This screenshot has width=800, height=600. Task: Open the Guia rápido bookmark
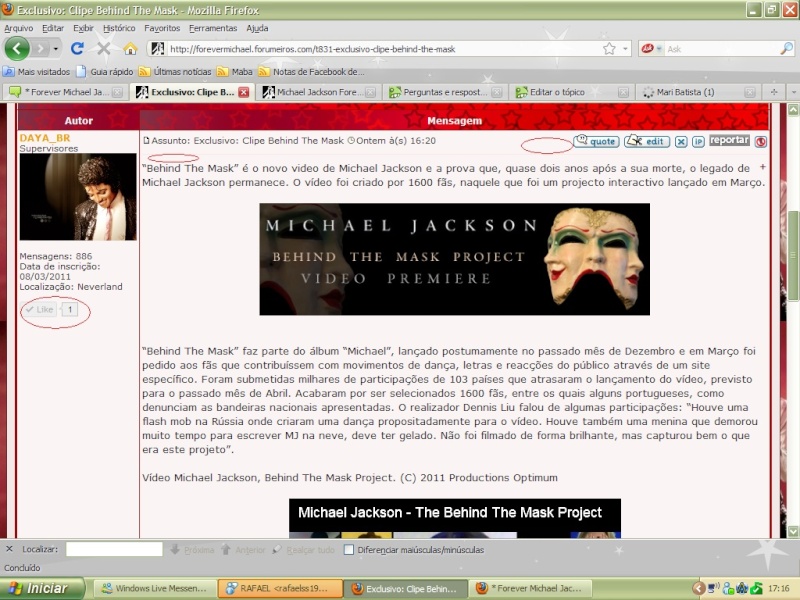click(105, 71)
